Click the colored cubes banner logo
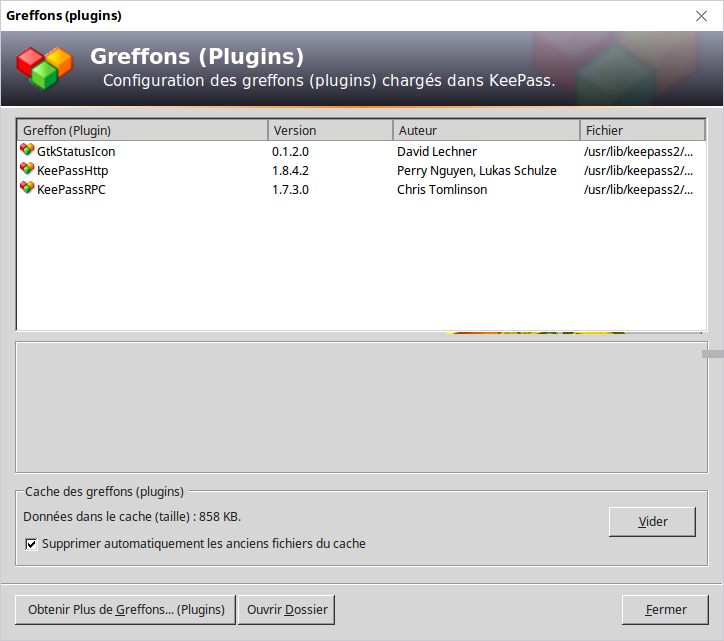724x641 pixels. click(x=45, y=67)
